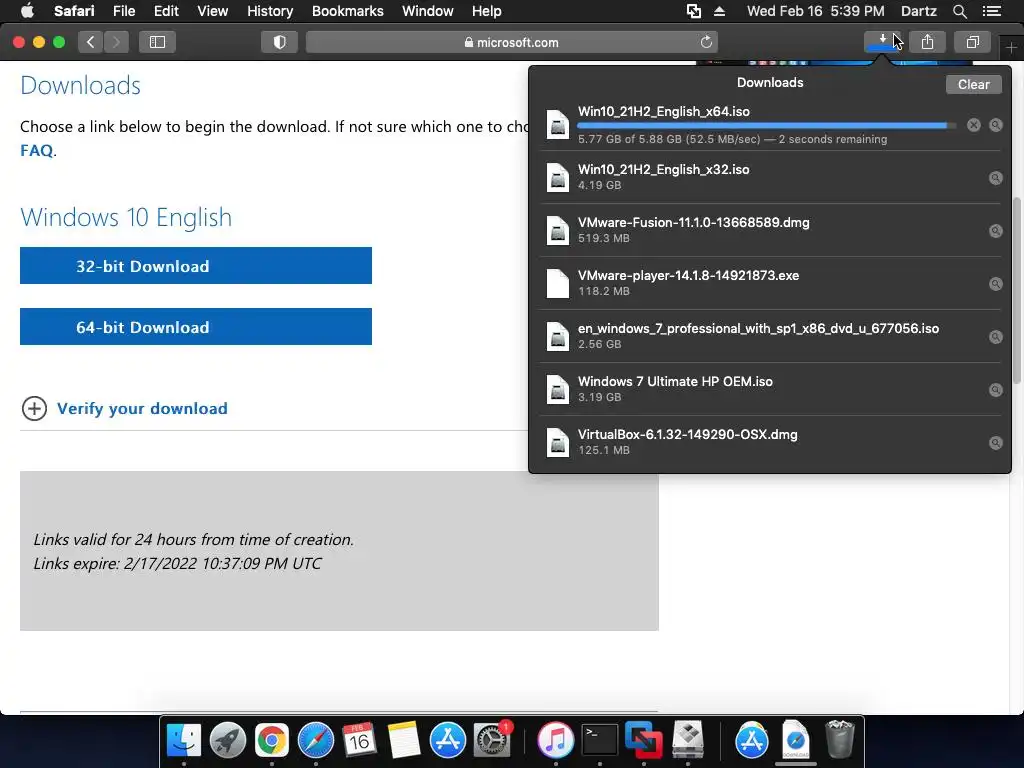Go back to the previous page
This screenshot has height=768, width=1024.
pyautogui.click(x=90, y=42)
